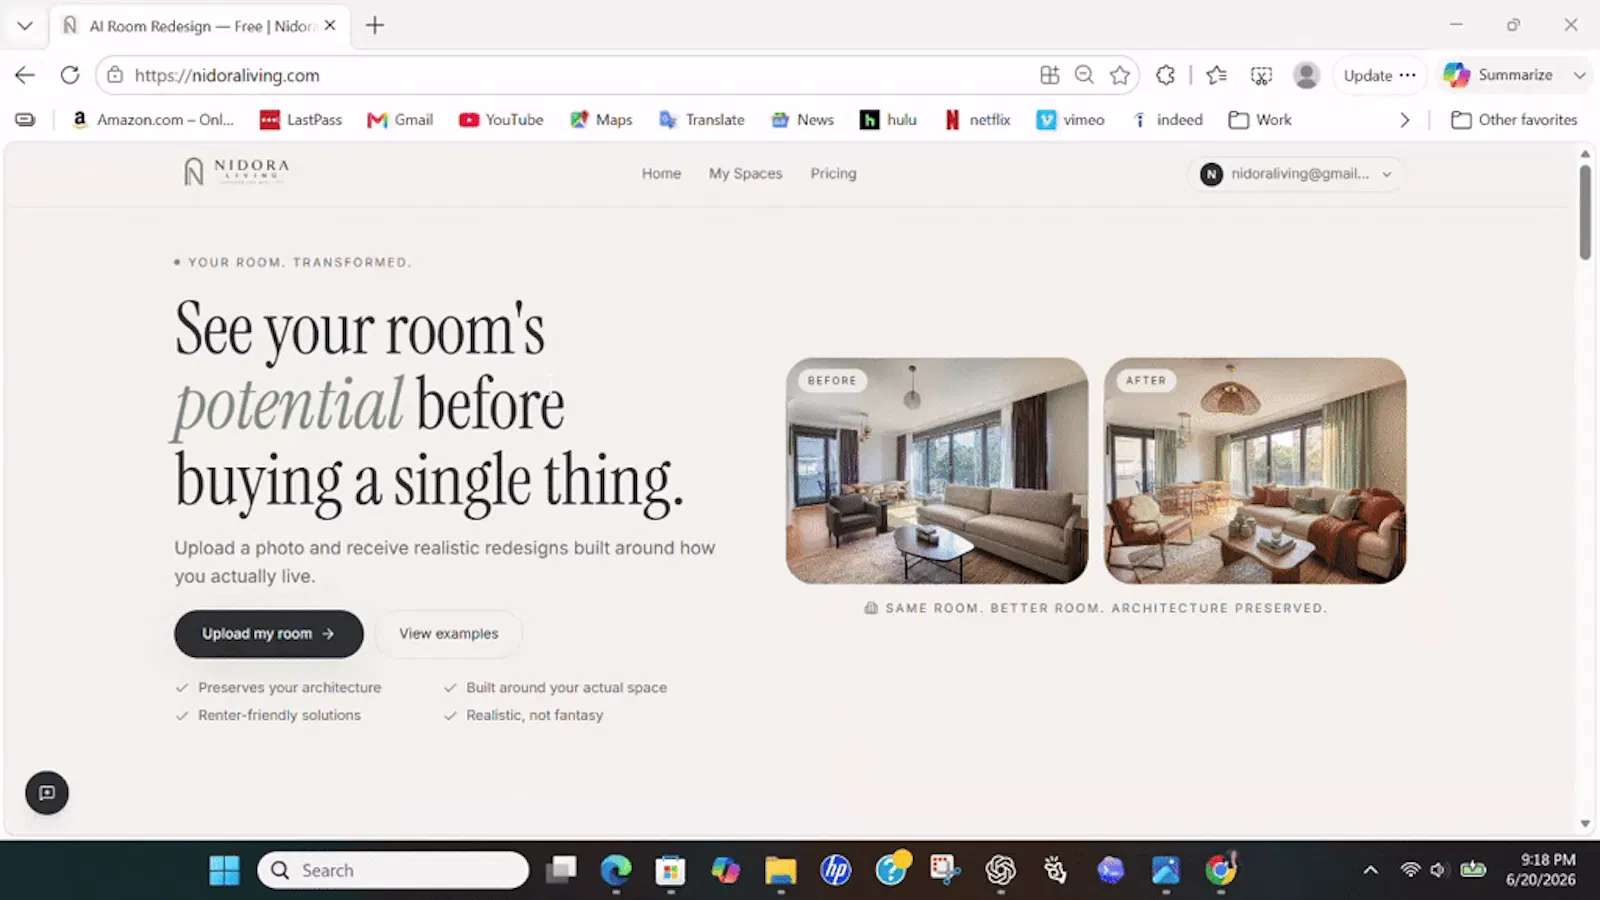This screenshot has height=900, width=1600.
Task: Open the tab search chevron
Action: click(25, 25)
